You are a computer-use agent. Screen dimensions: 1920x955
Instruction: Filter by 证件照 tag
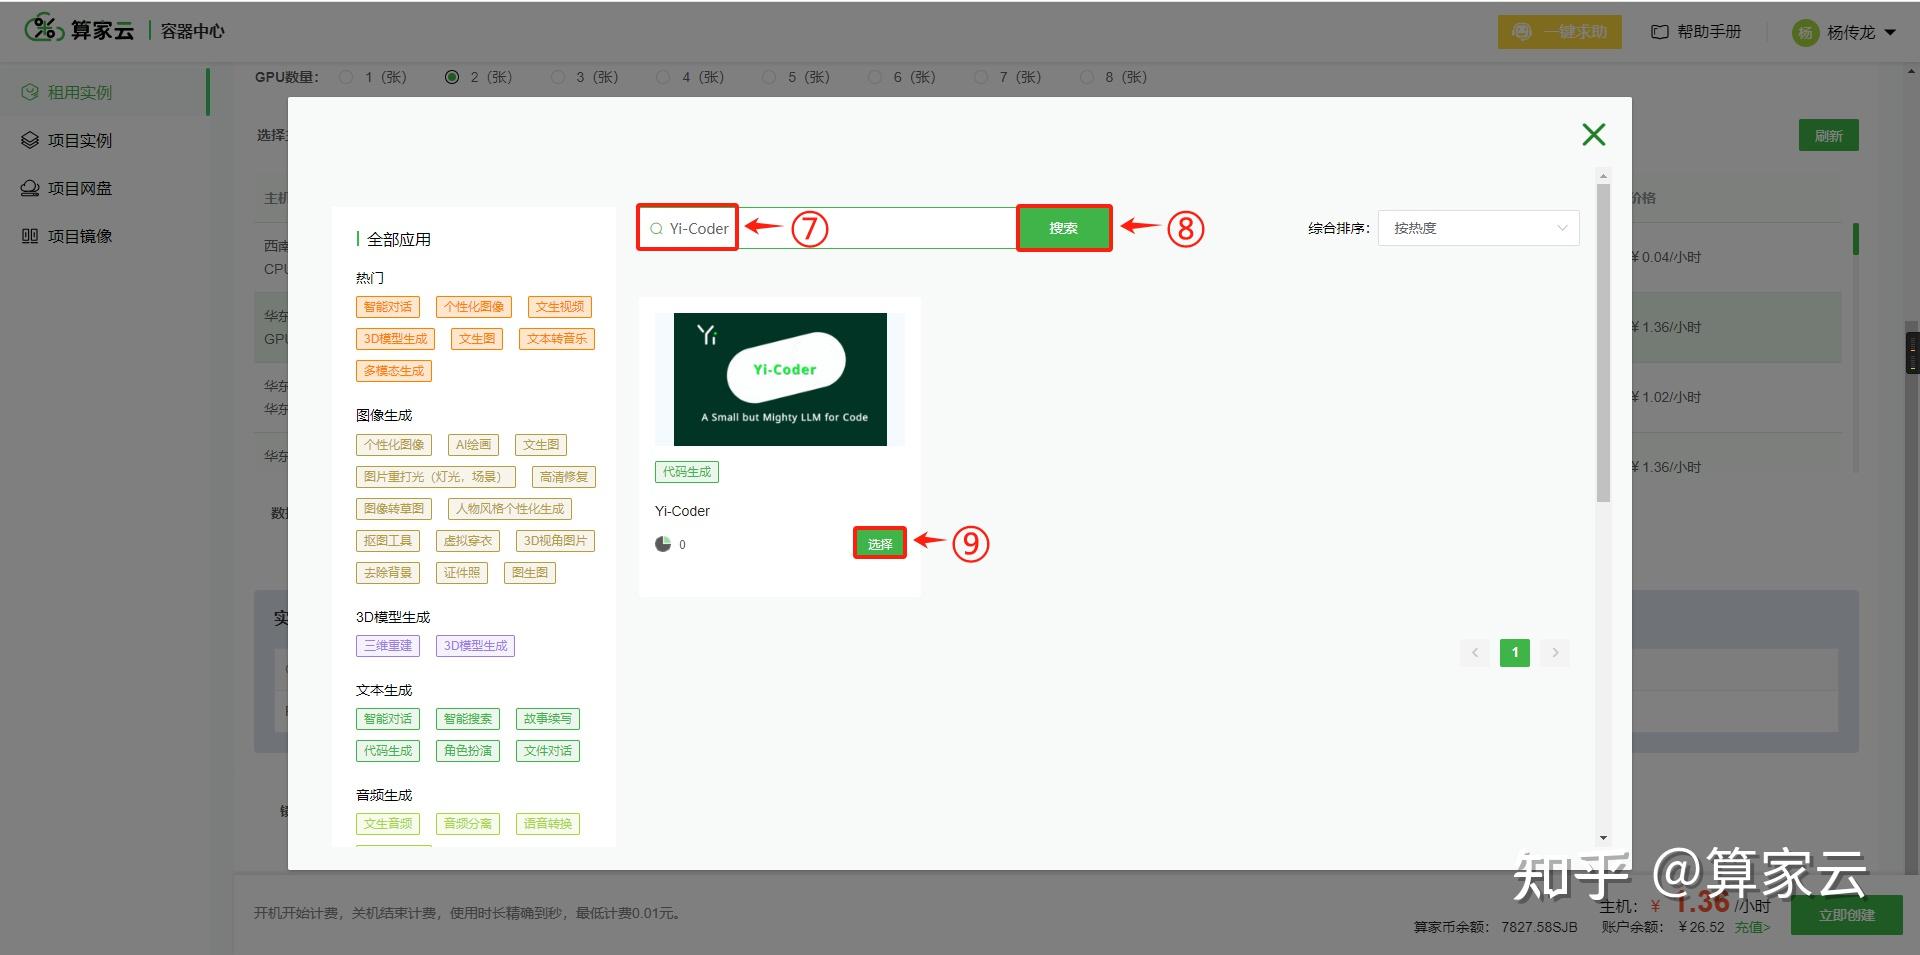point(462,573)
